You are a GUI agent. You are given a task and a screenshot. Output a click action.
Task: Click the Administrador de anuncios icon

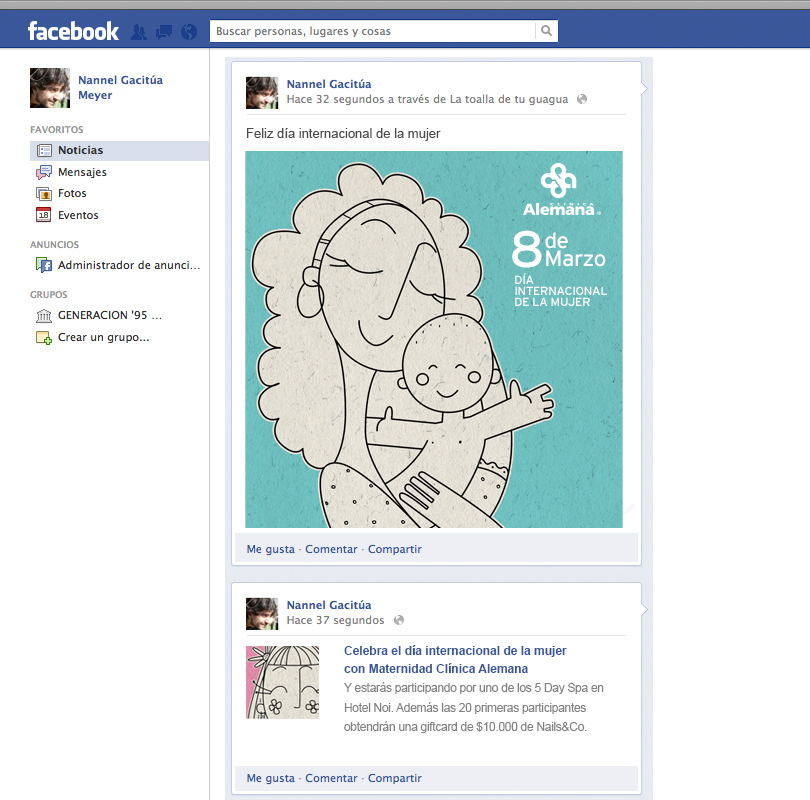pos(44,265)
